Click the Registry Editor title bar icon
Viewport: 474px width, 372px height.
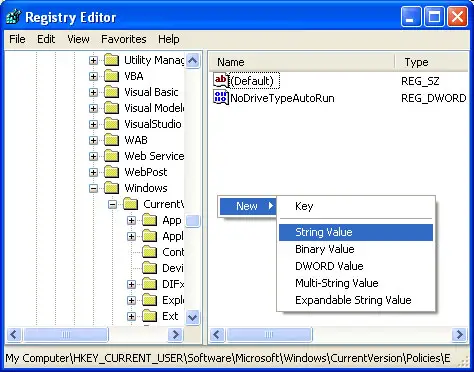pos(14,17)
